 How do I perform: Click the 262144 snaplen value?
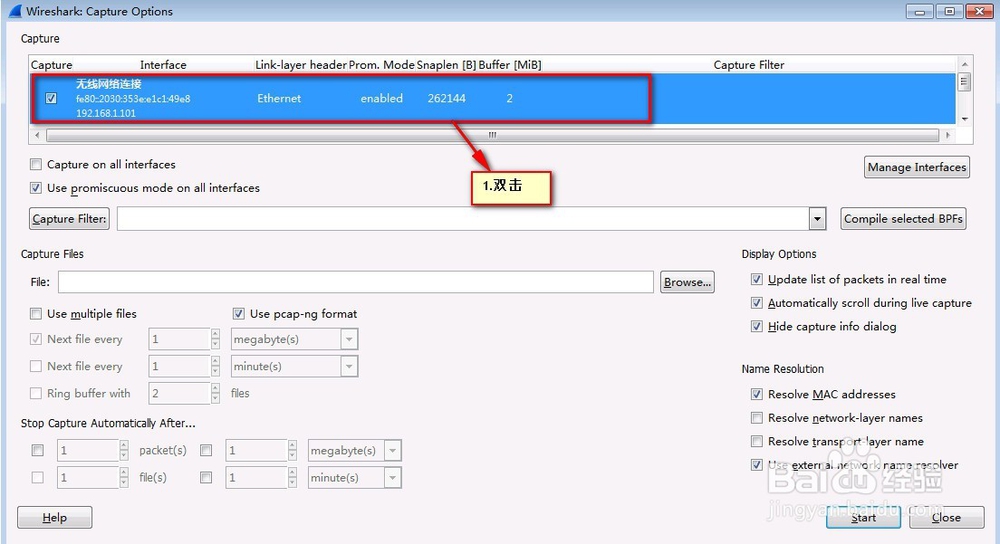(446, 98)
